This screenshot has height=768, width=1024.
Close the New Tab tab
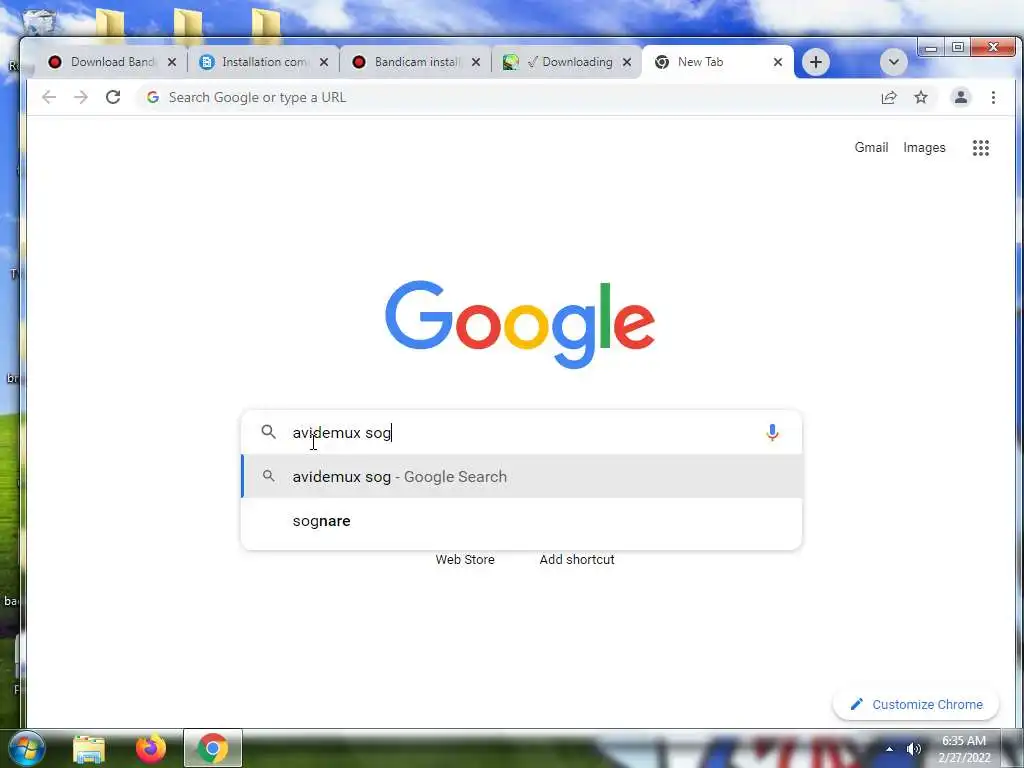pos(778,62)
